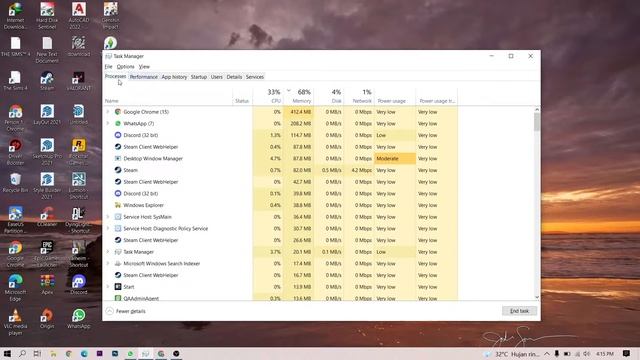Switch to the Performance tab
The width and height of the screenshot is (640, 360).
143,77
